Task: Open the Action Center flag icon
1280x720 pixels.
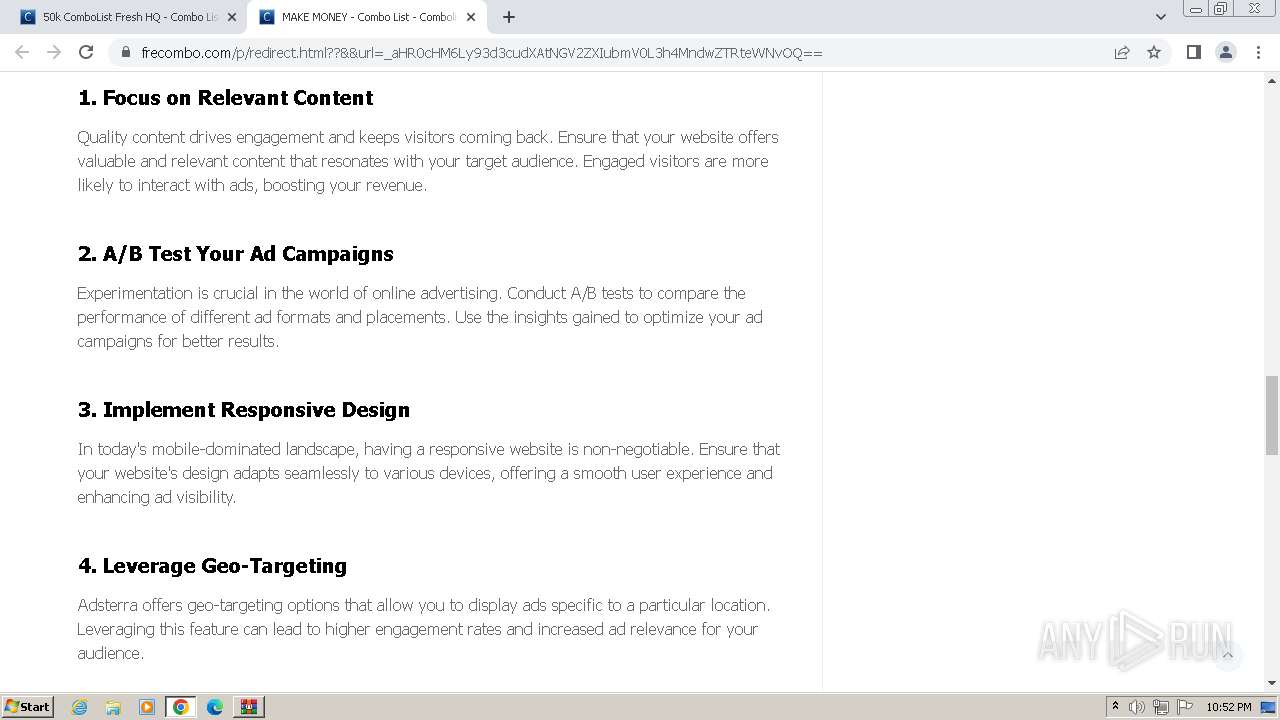Action: pos(1185,707)
